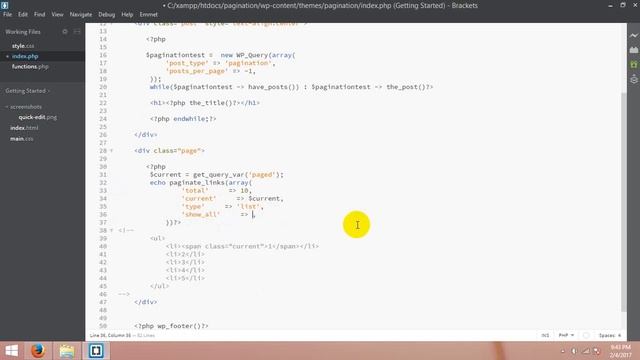
Task: Click the 'list' value on line 35
Action: (x=248, y=206)
